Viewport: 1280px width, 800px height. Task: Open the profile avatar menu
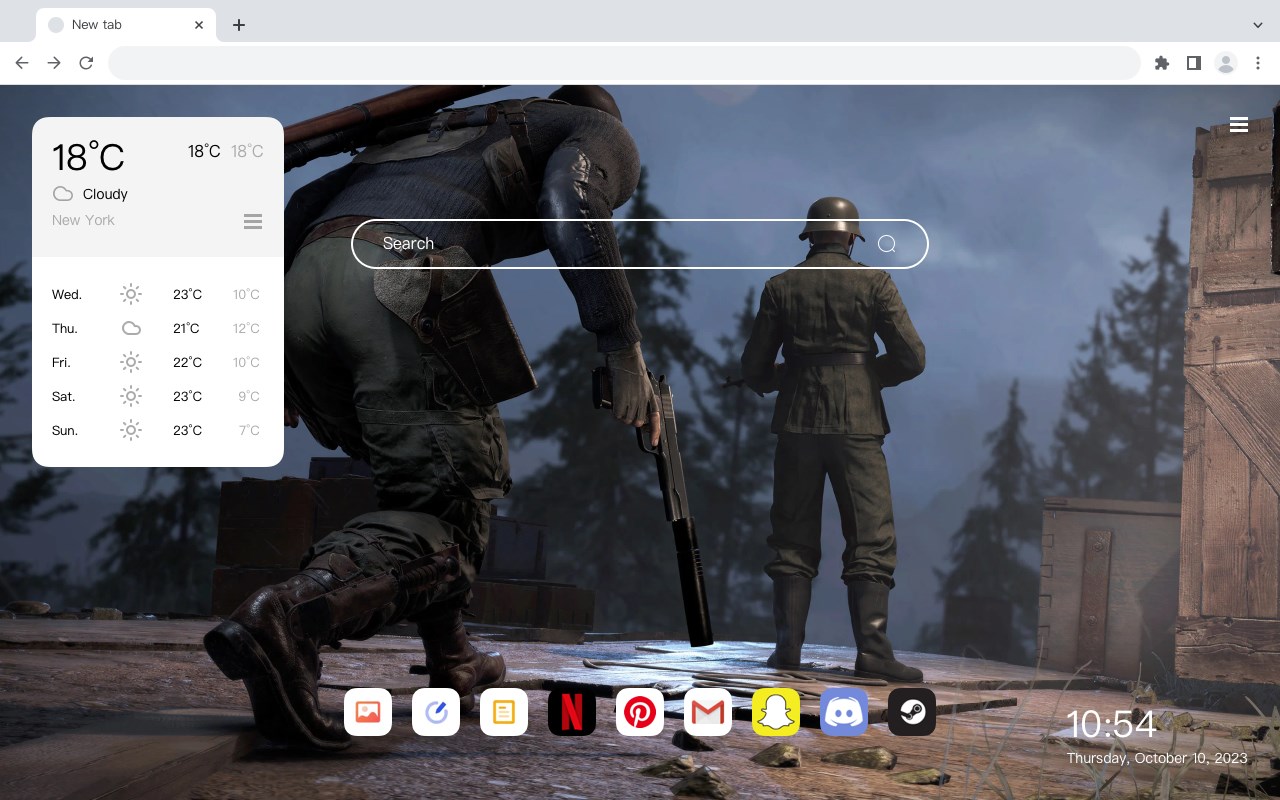[x=1226, y=63]
